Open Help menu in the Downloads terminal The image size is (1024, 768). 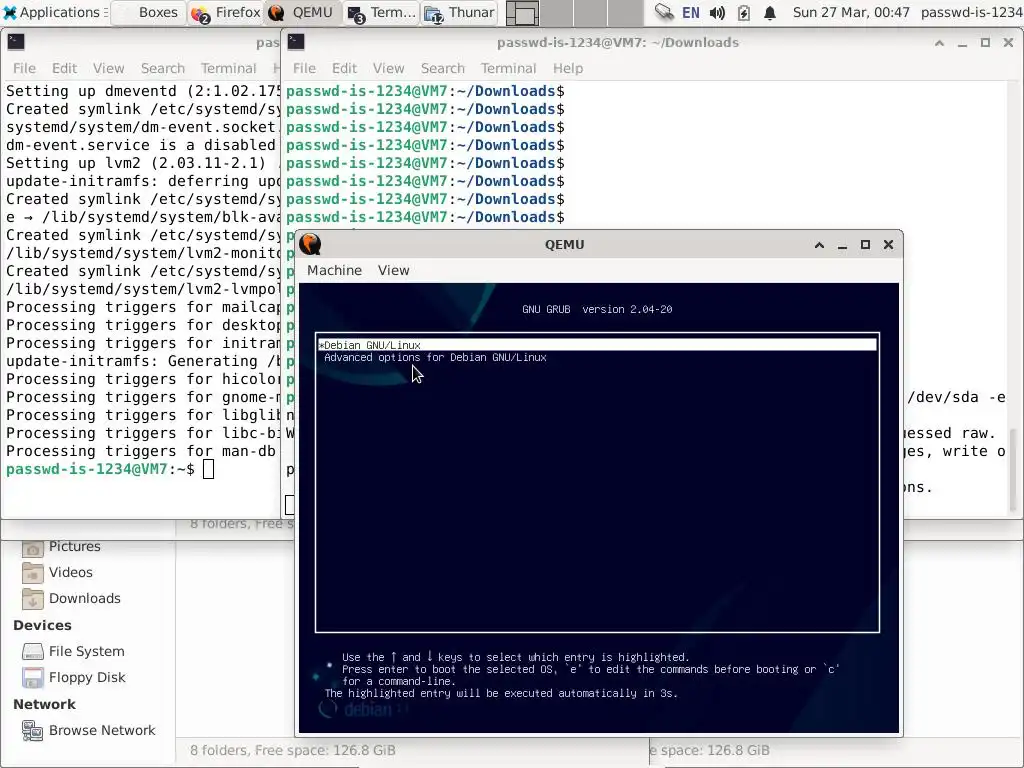coord(568,68)
